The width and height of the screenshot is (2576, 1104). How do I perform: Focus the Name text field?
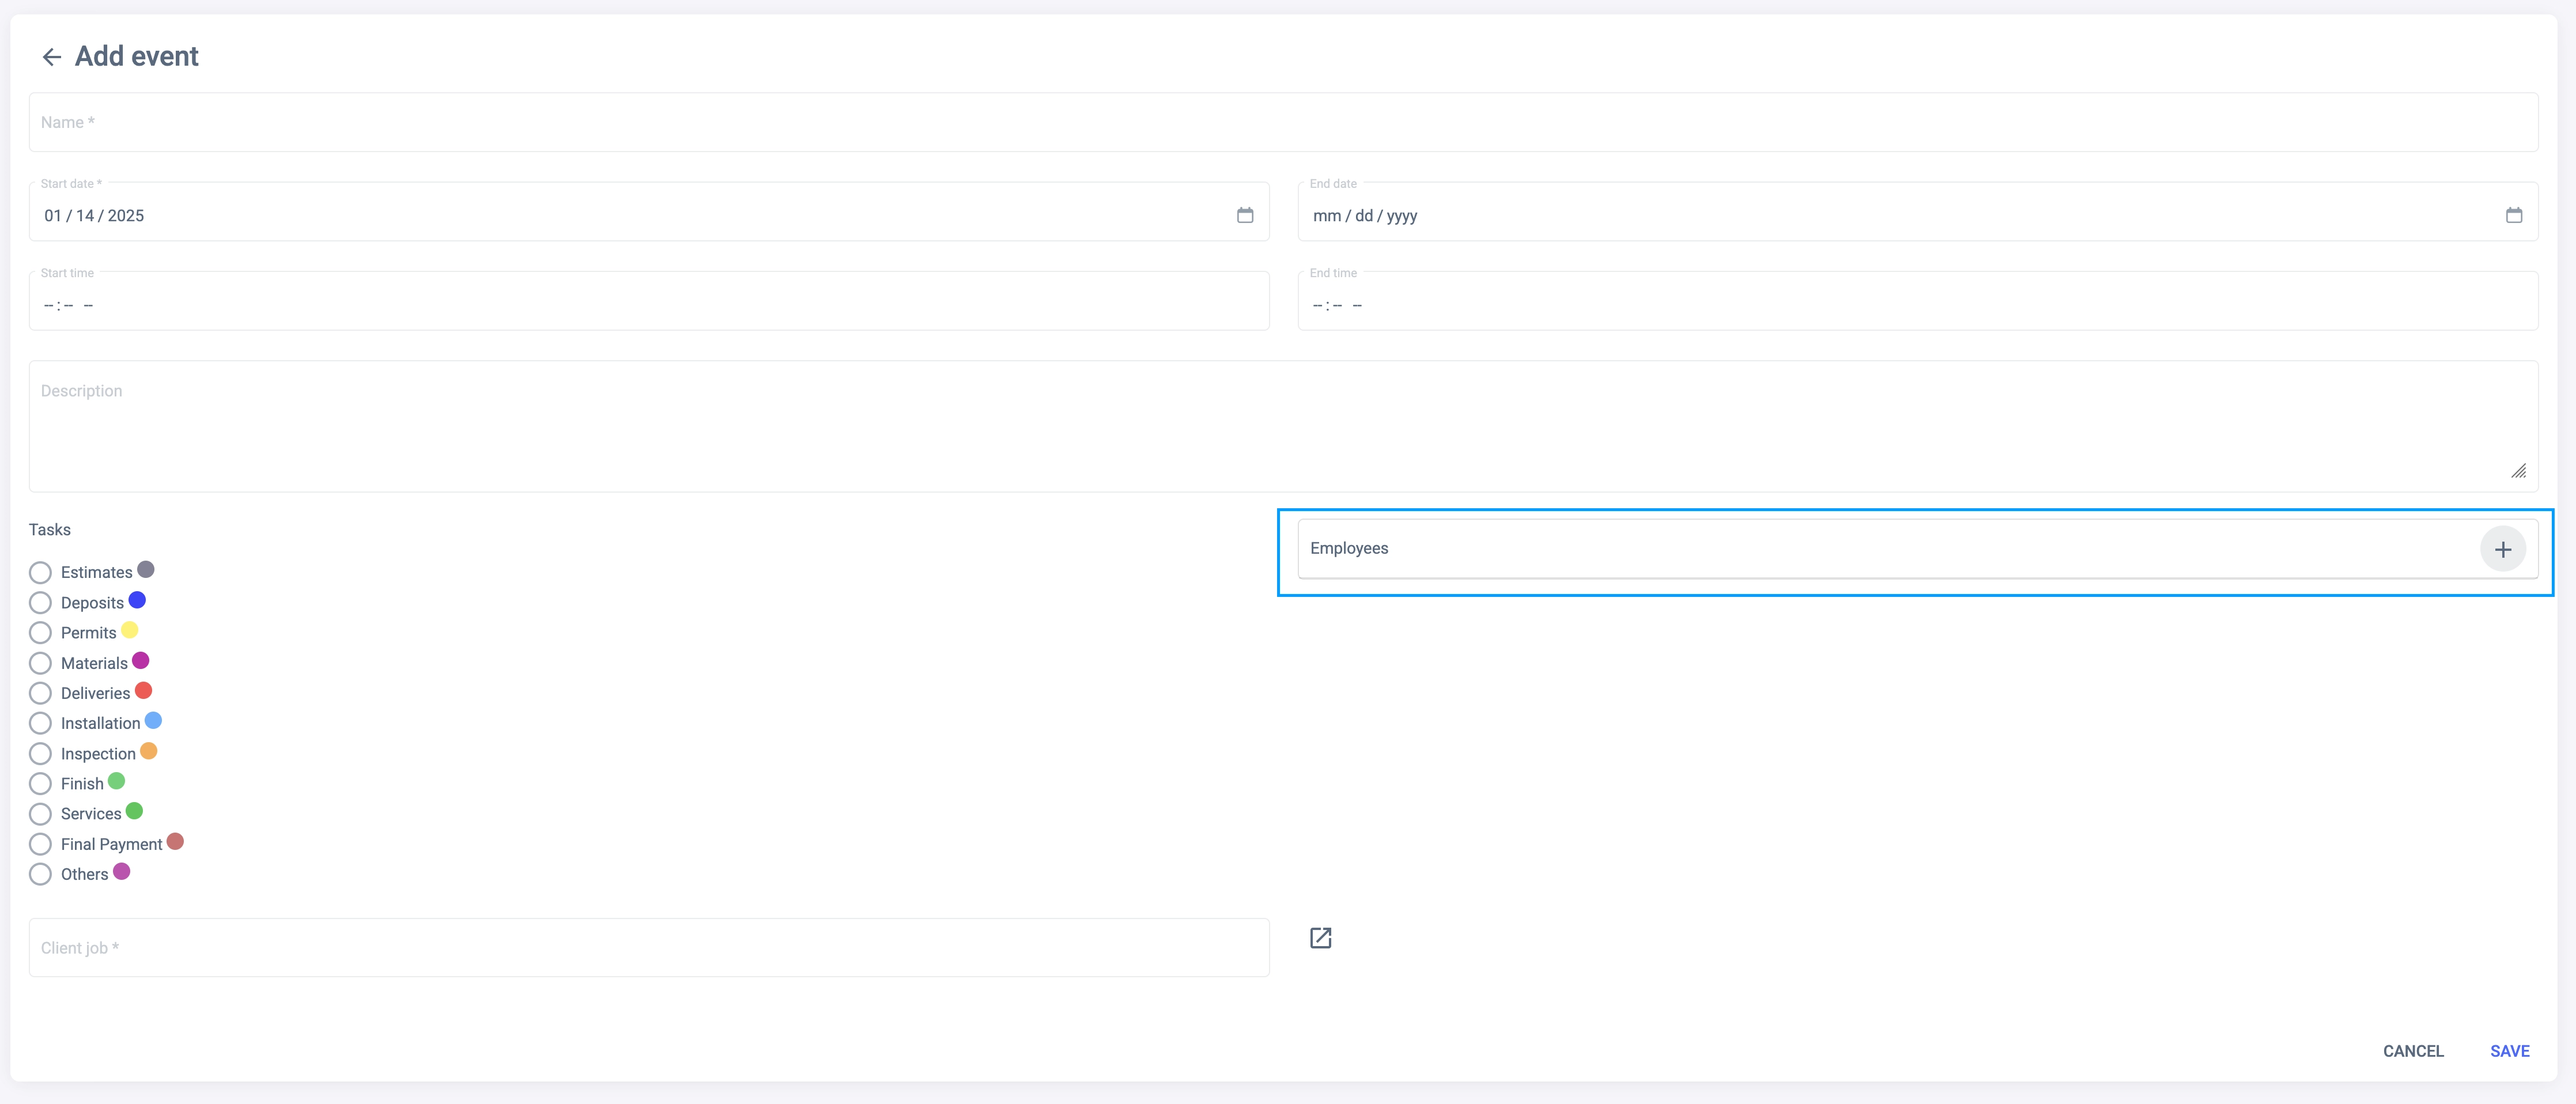[1282, 122]
